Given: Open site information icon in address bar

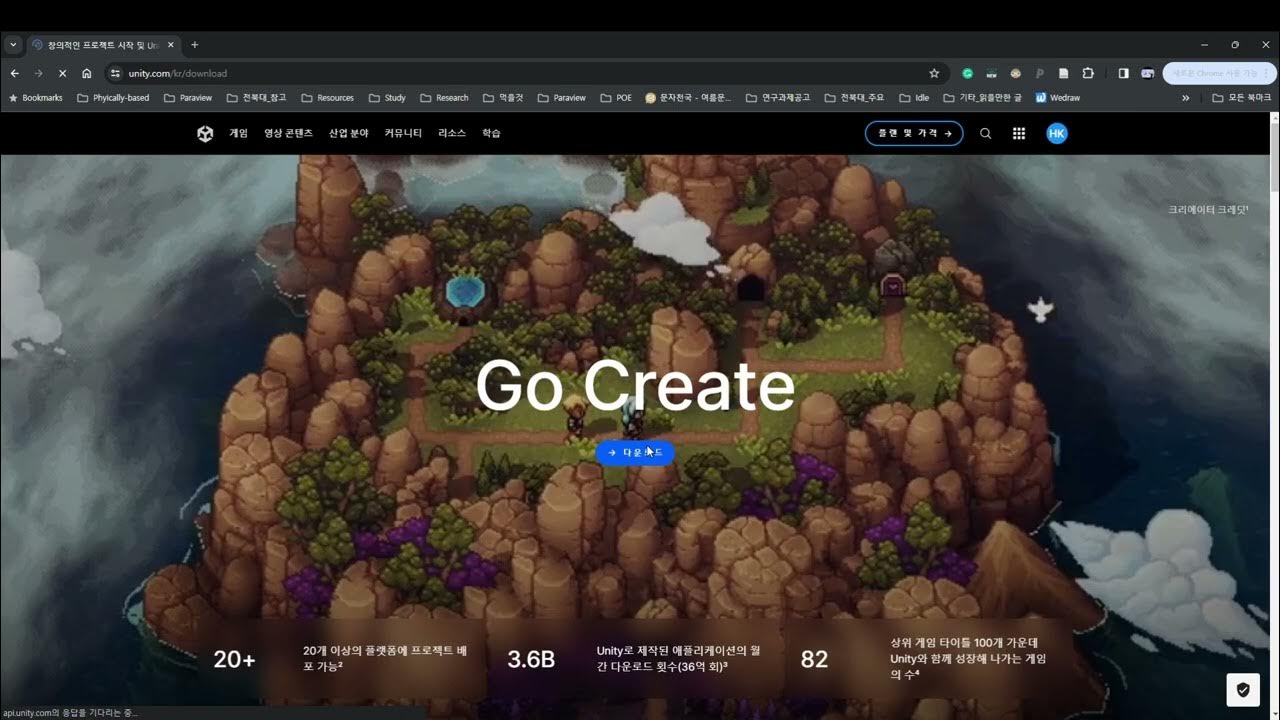Looking at the screenshot, I should pyautogui.click(x=115, y=73).
